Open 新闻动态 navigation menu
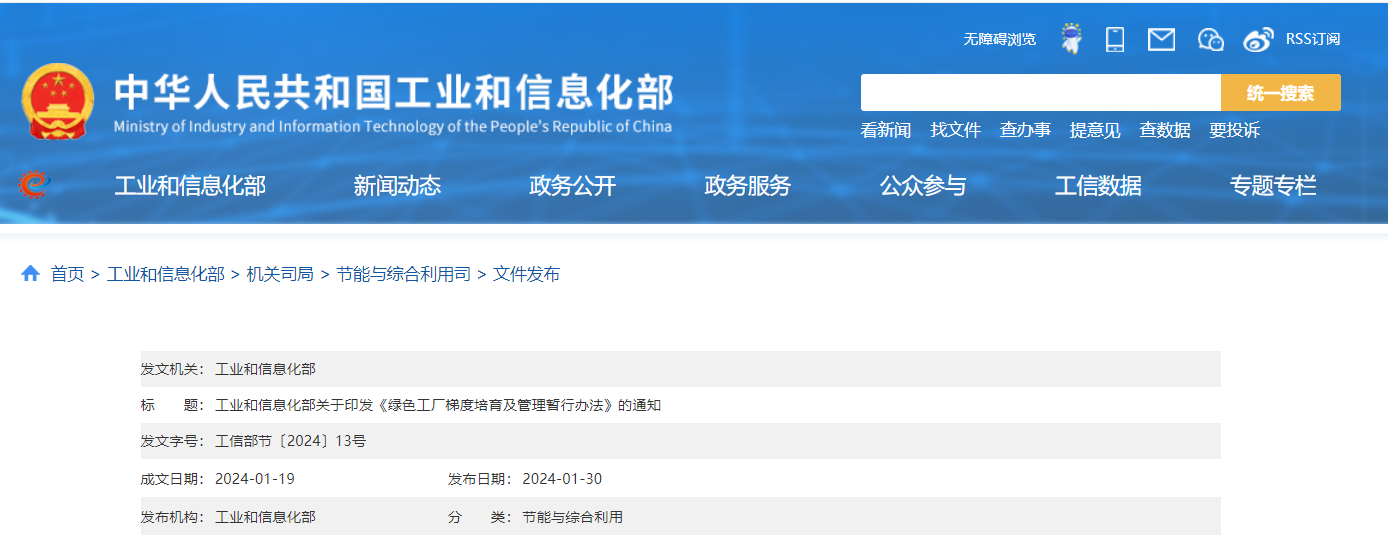The width and height of the screenshot is (1388, 560). (x=397, y=186)
